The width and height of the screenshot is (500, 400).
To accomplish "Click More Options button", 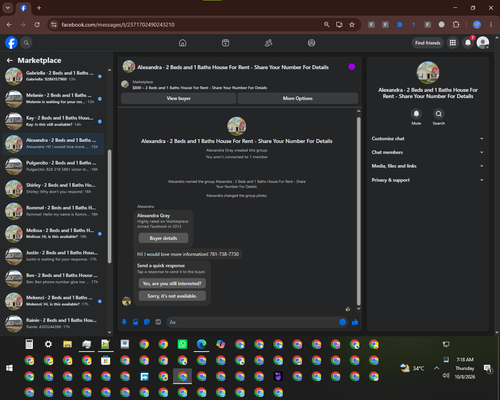I will coord(298,98).
